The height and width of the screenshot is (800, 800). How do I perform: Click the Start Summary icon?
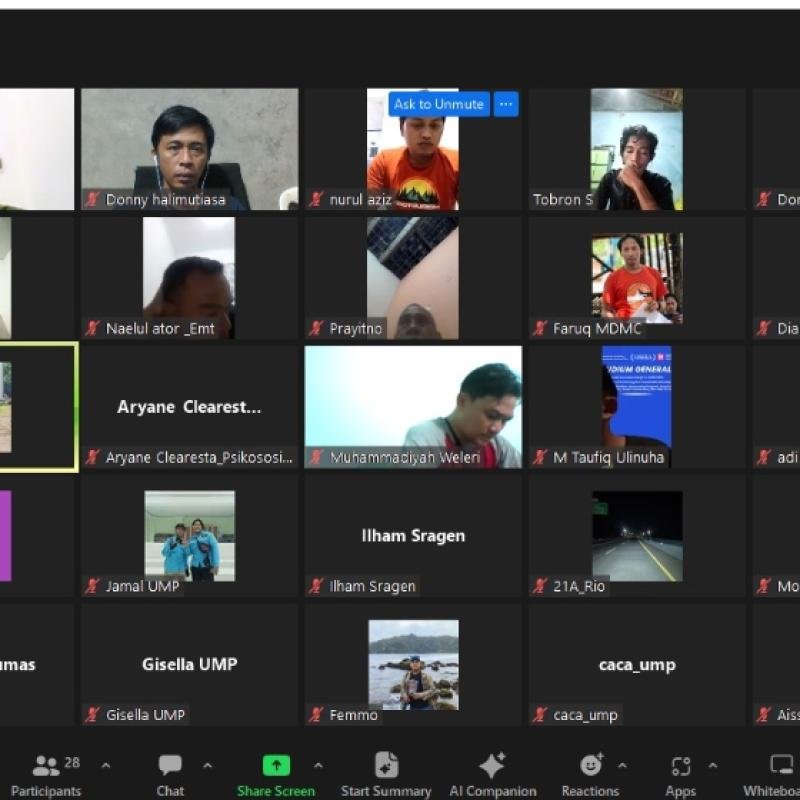click(386, 766)
